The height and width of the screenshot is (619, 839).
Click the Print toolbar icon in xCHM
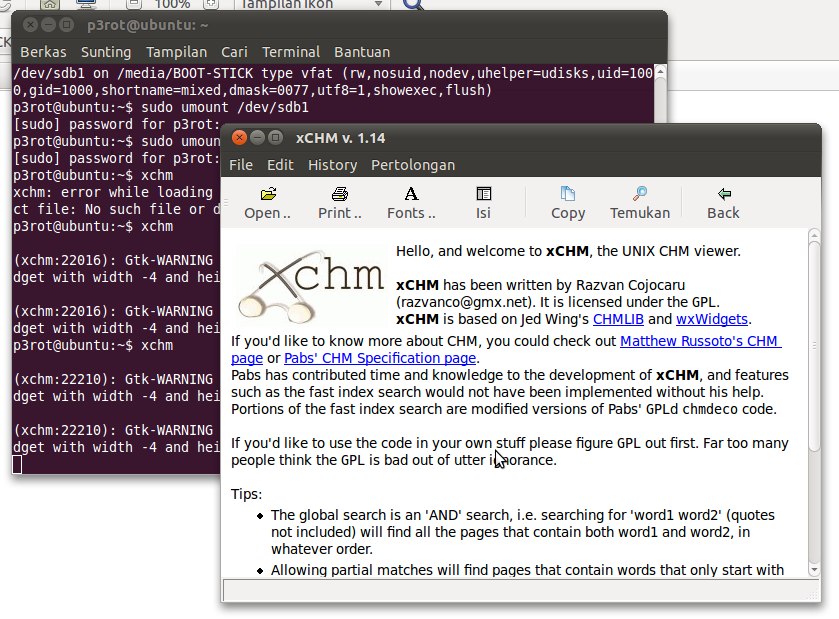click(340, 194)
